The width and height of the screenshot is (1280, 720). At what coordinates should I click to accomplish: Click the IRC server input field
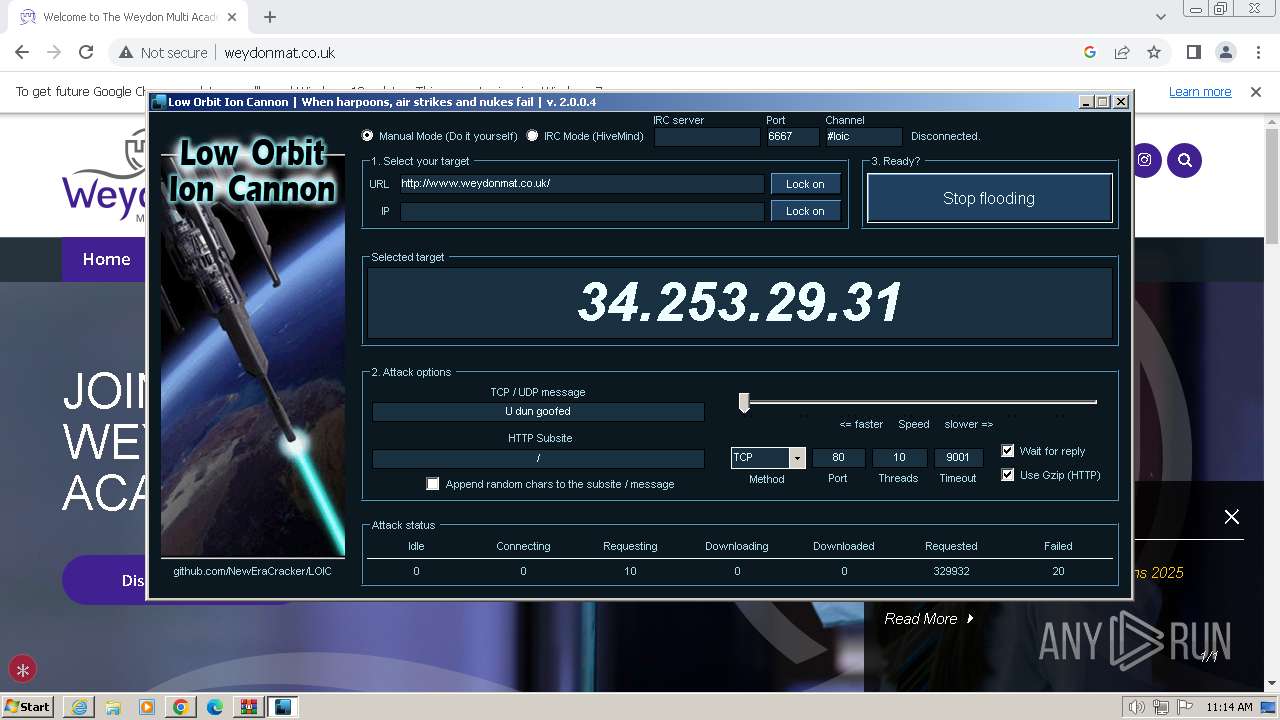tap(707, 137)
